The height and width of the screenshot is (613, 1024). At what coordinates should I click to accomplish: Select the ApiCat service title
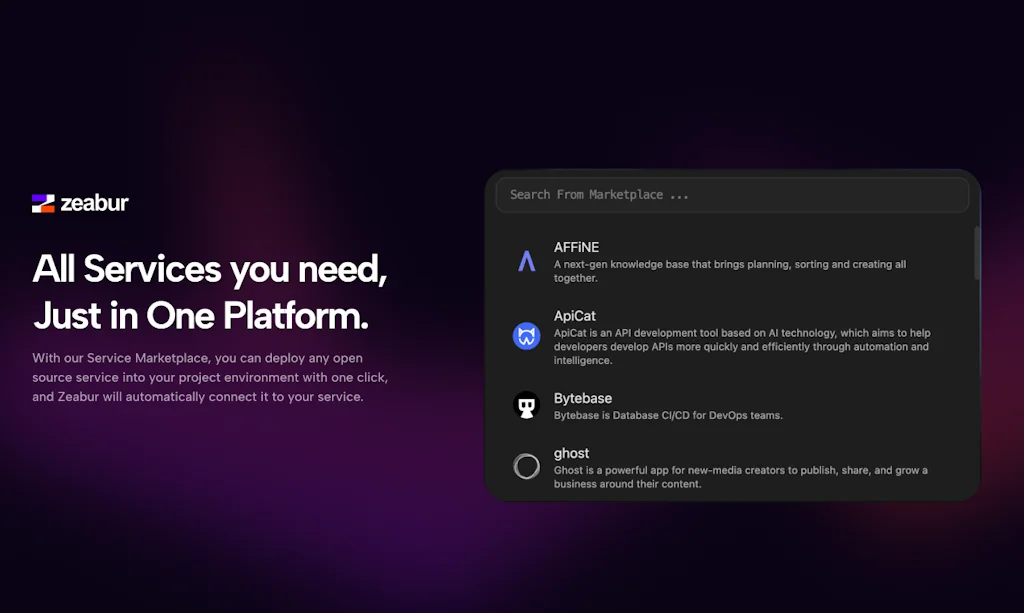tap(575, 316)
